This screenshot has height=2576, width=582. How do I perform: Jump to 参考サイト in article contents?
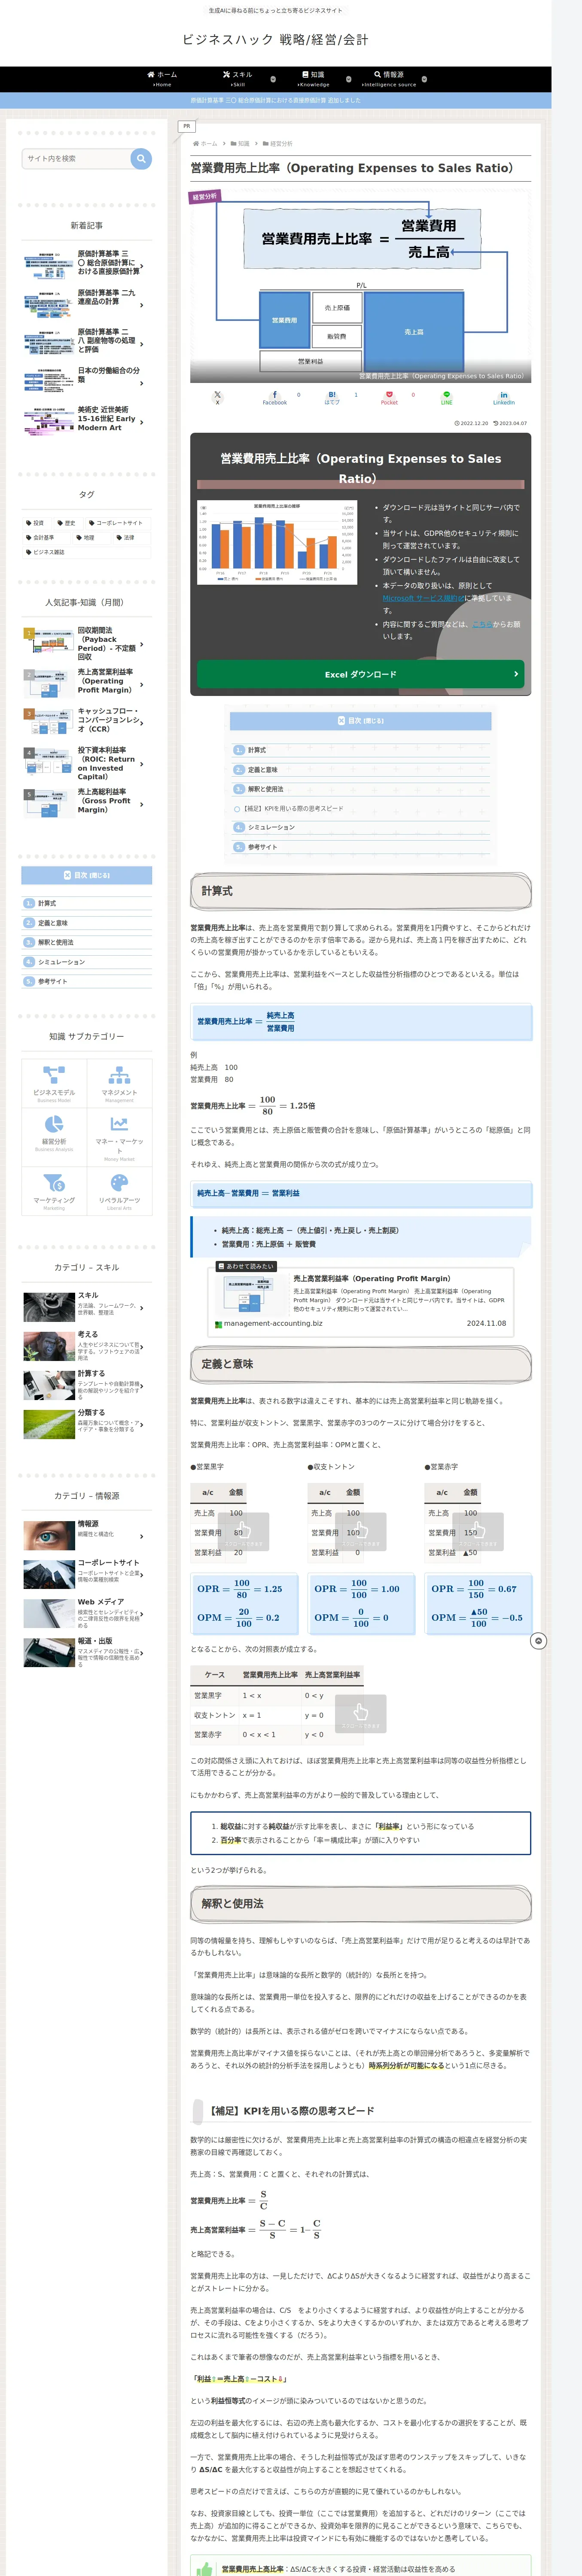coord(263,847)
